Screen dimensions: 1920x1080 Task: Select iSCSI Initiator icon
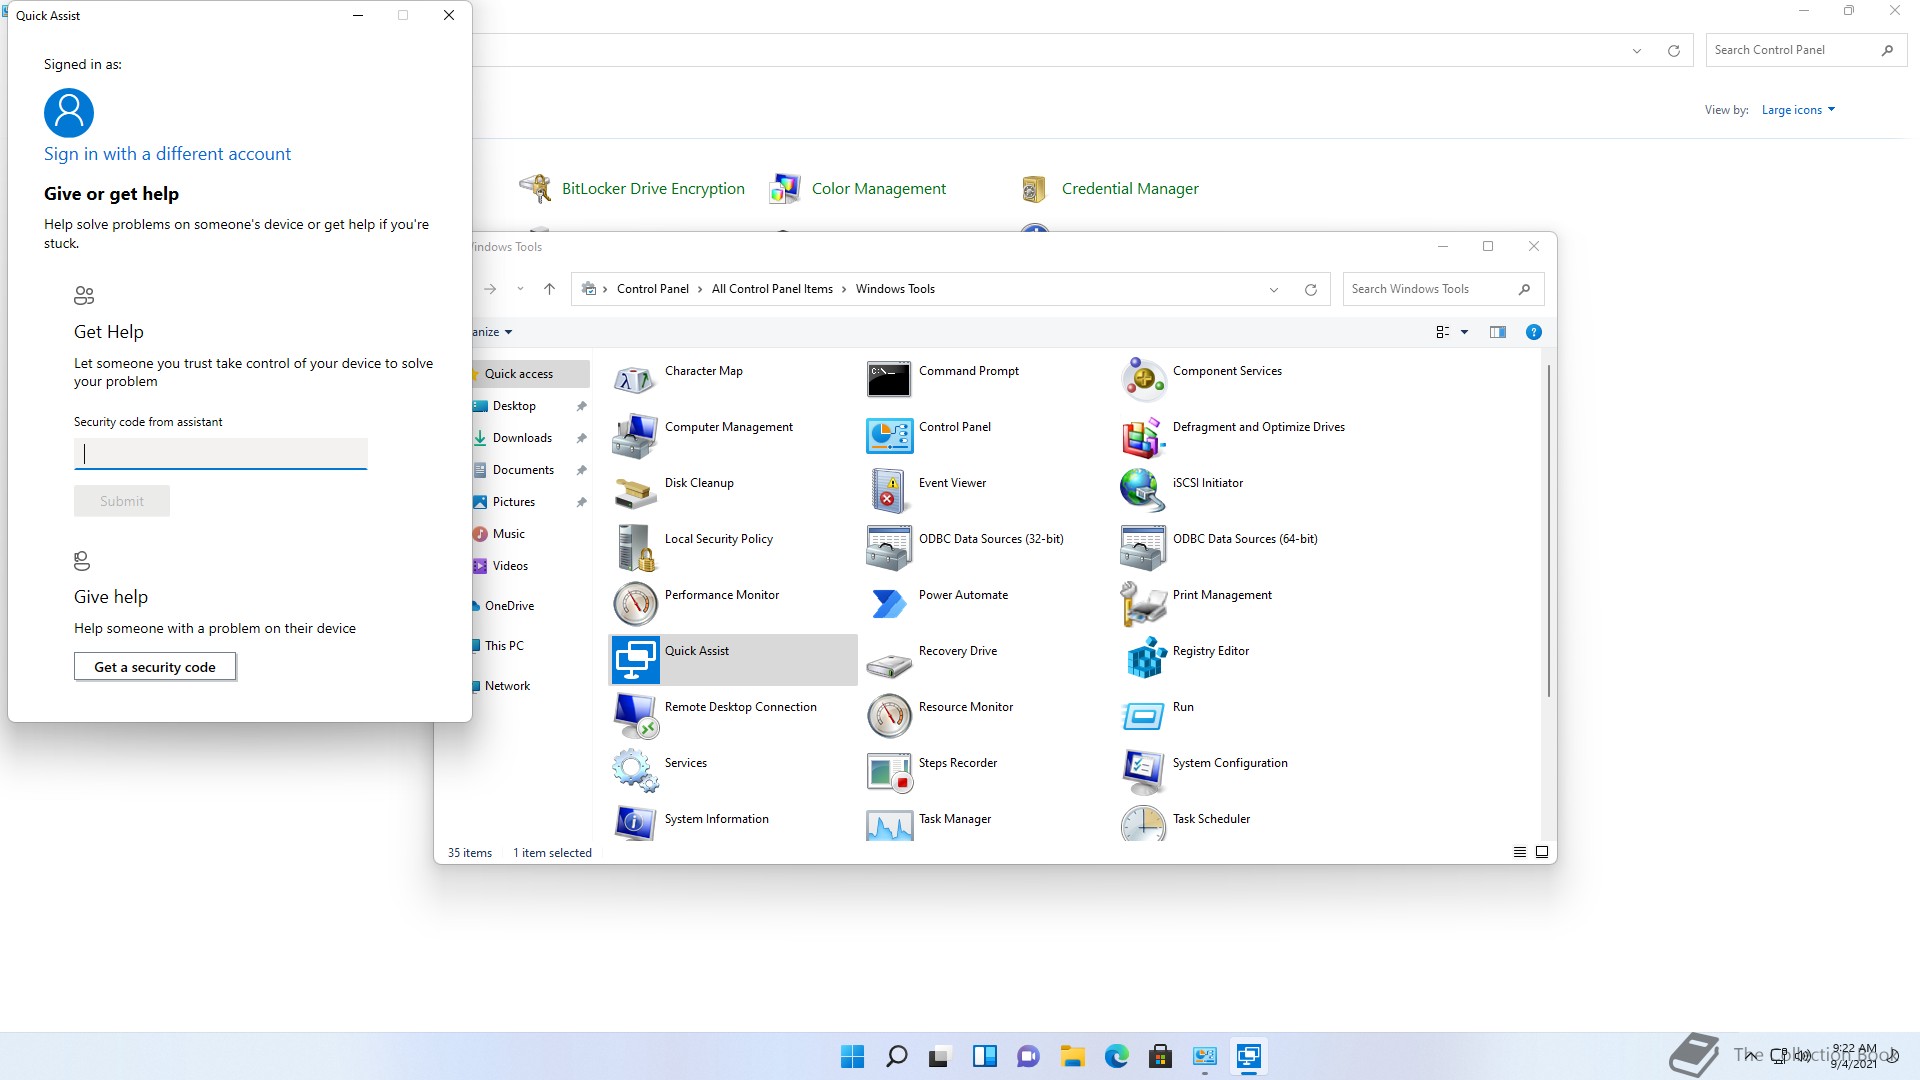pyautogui.click(x=1143, y=492)
